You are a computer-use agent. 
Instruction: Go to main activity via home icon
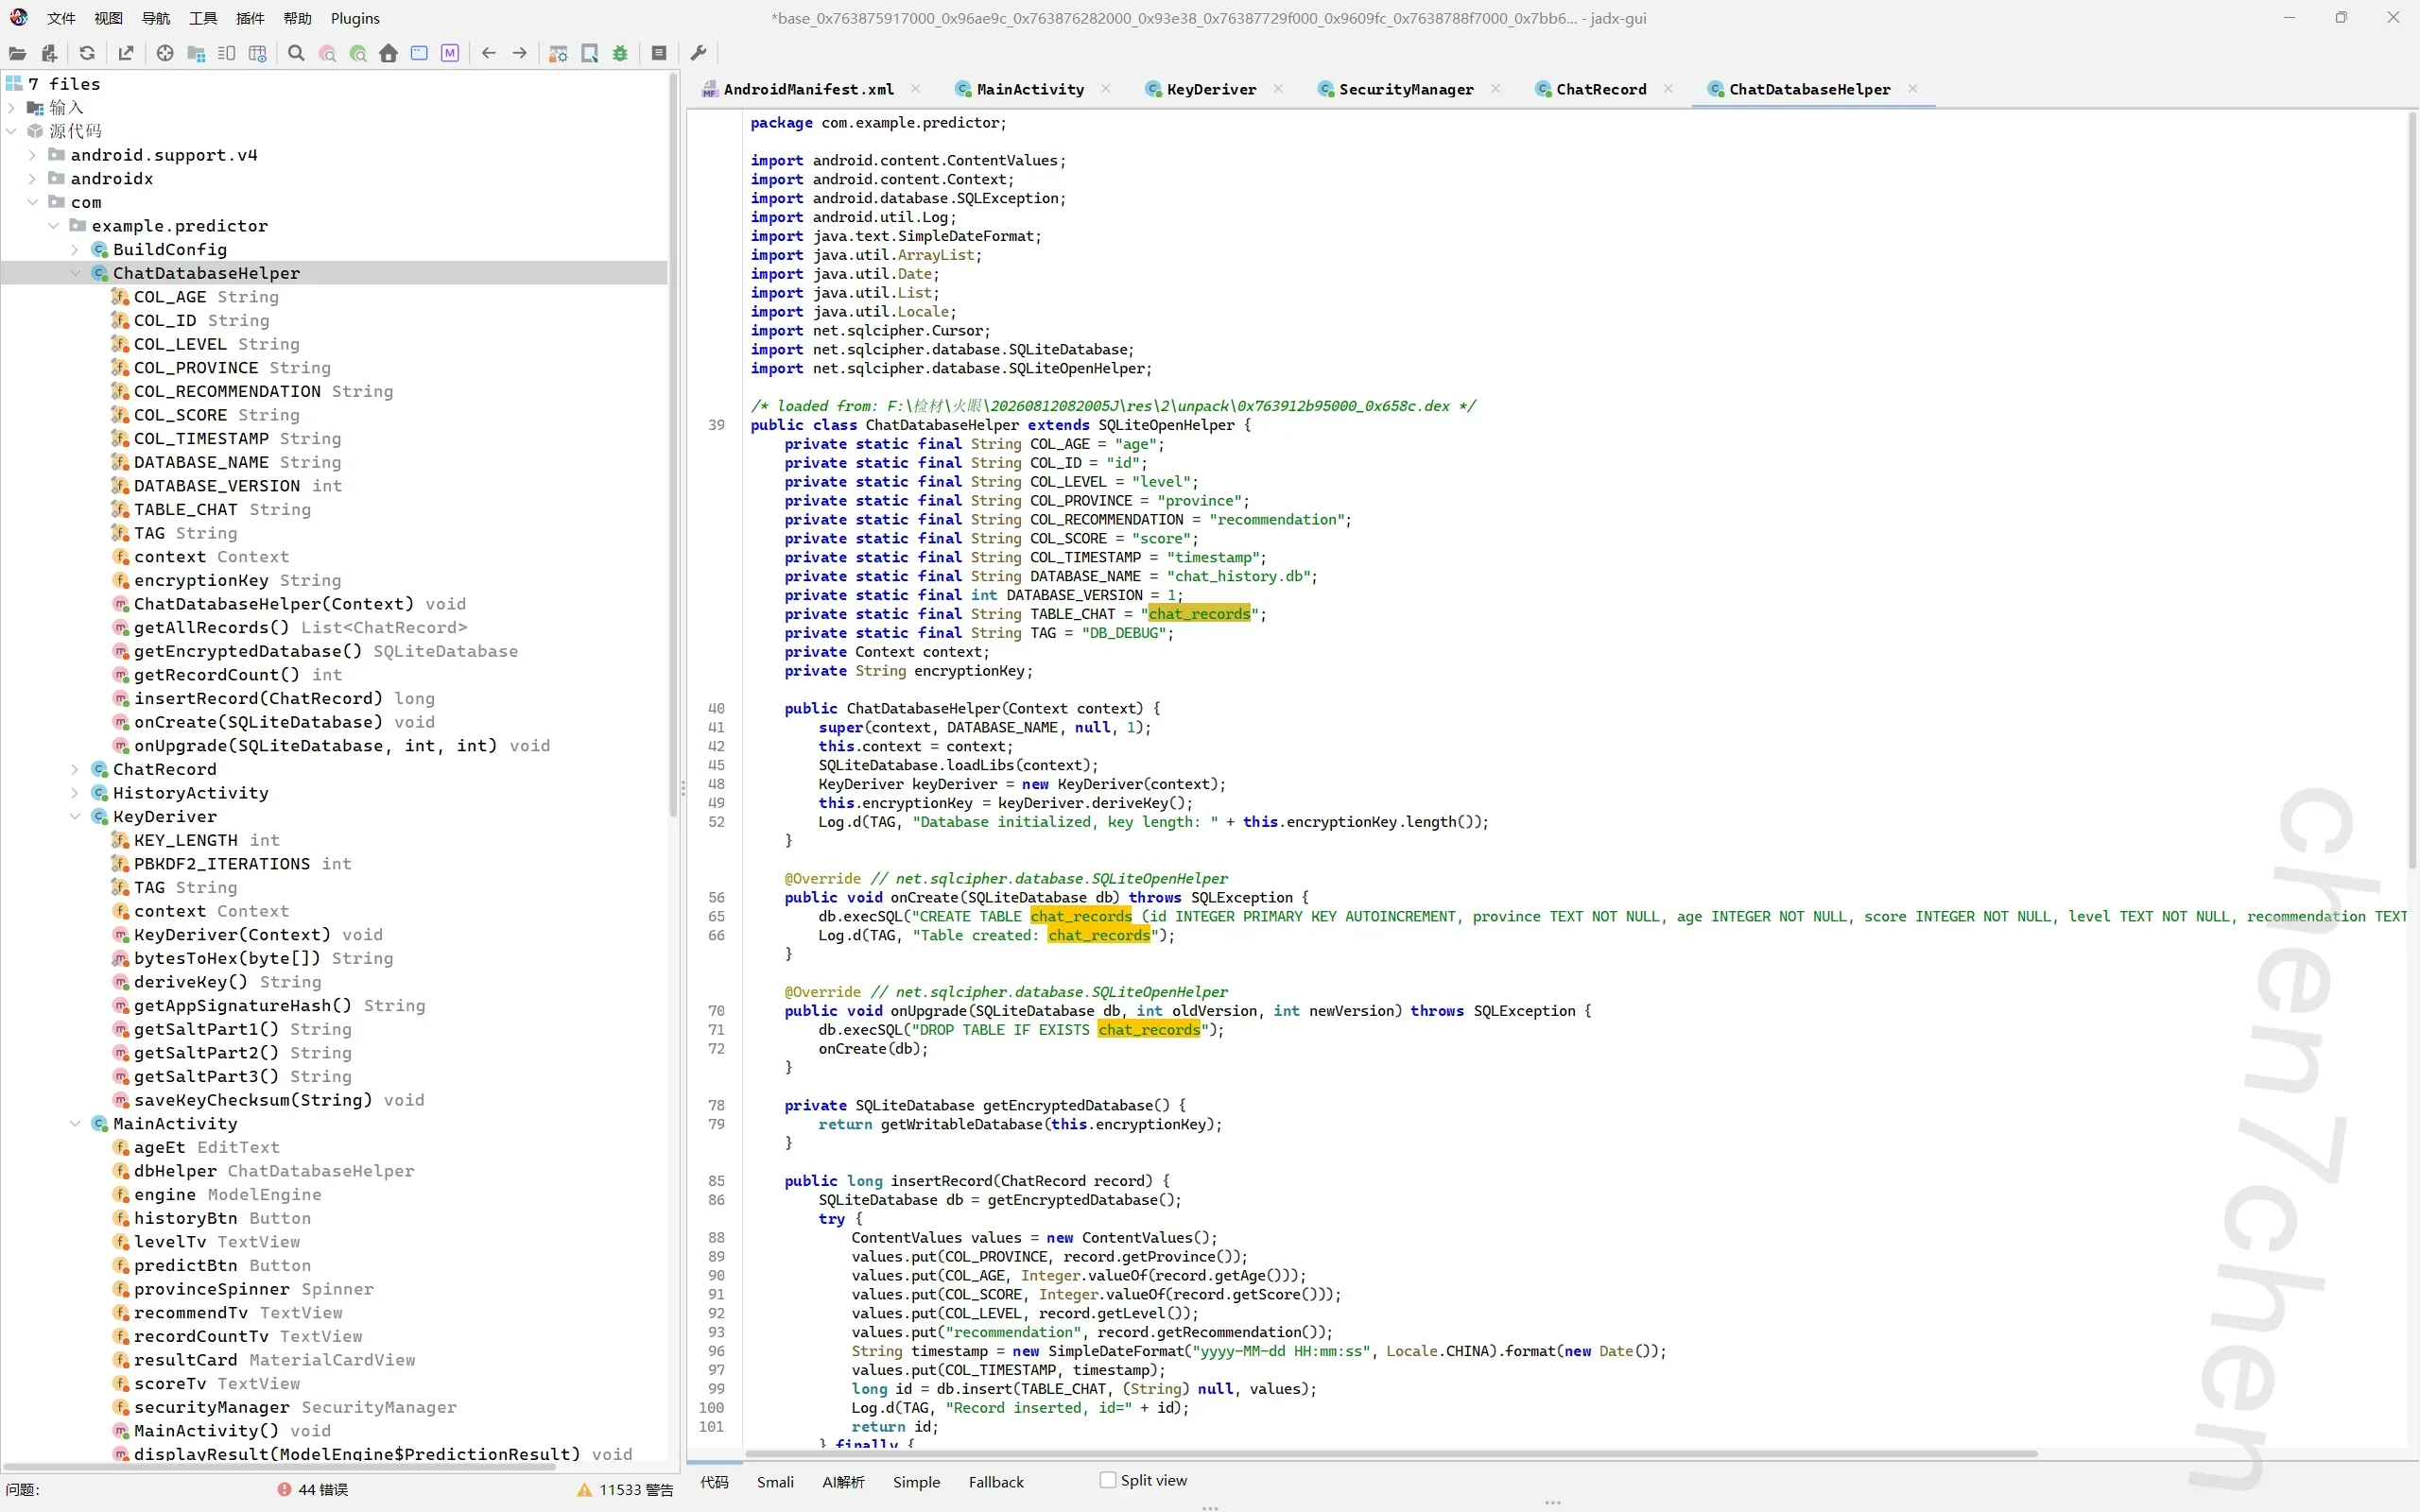pyautogui.click(x=388, y=53)
